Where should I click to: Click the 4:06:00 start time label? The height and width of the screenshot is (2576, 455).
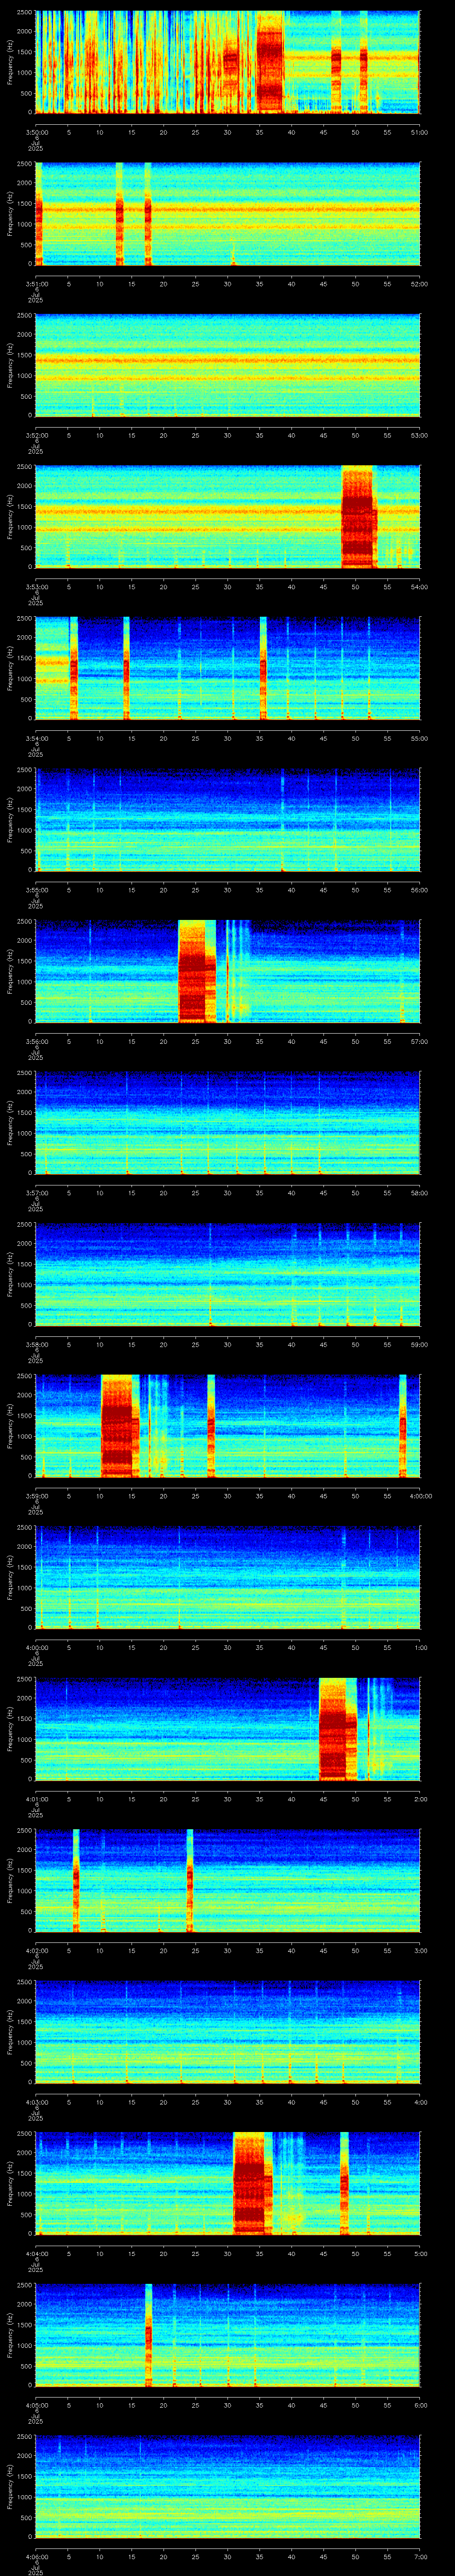[36, 2556]
